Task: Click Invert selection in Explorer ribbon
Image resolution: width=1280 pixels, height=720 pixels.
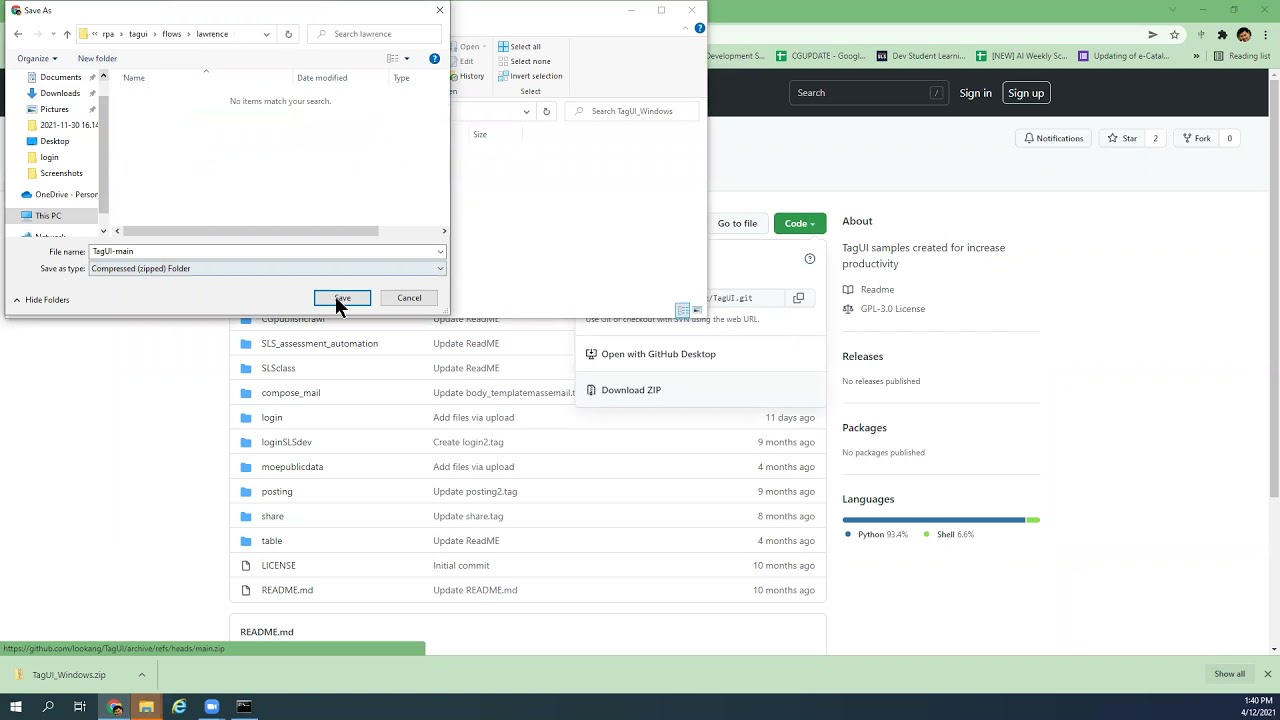Action: [x=530, y=76]
